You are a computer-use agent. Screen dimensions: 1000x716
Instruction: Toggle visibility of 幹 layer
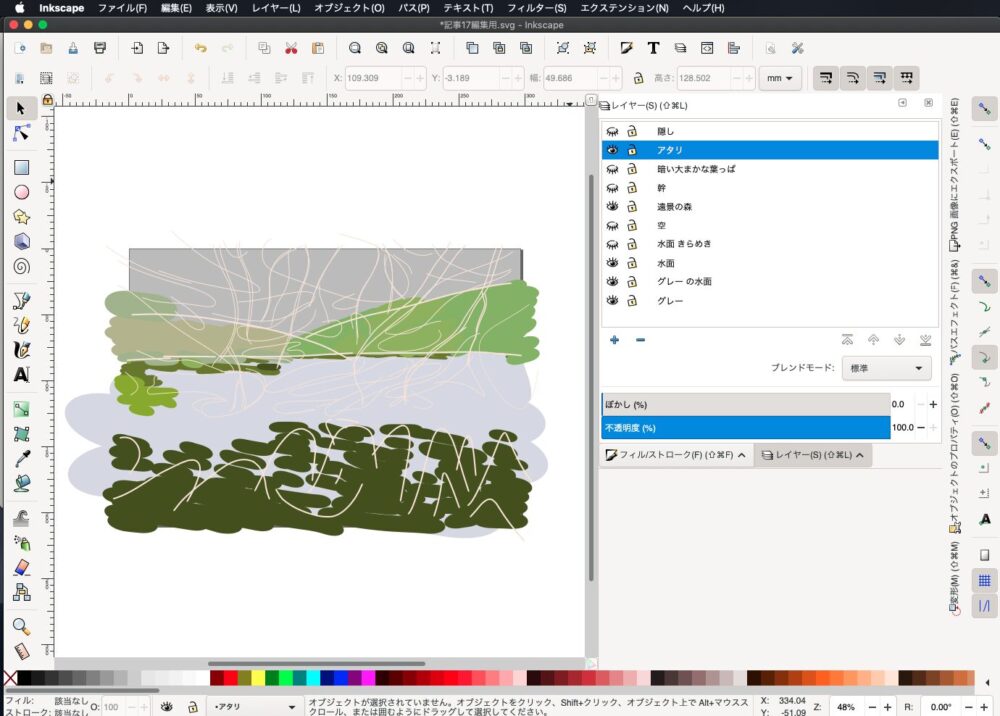pos(613,188)
